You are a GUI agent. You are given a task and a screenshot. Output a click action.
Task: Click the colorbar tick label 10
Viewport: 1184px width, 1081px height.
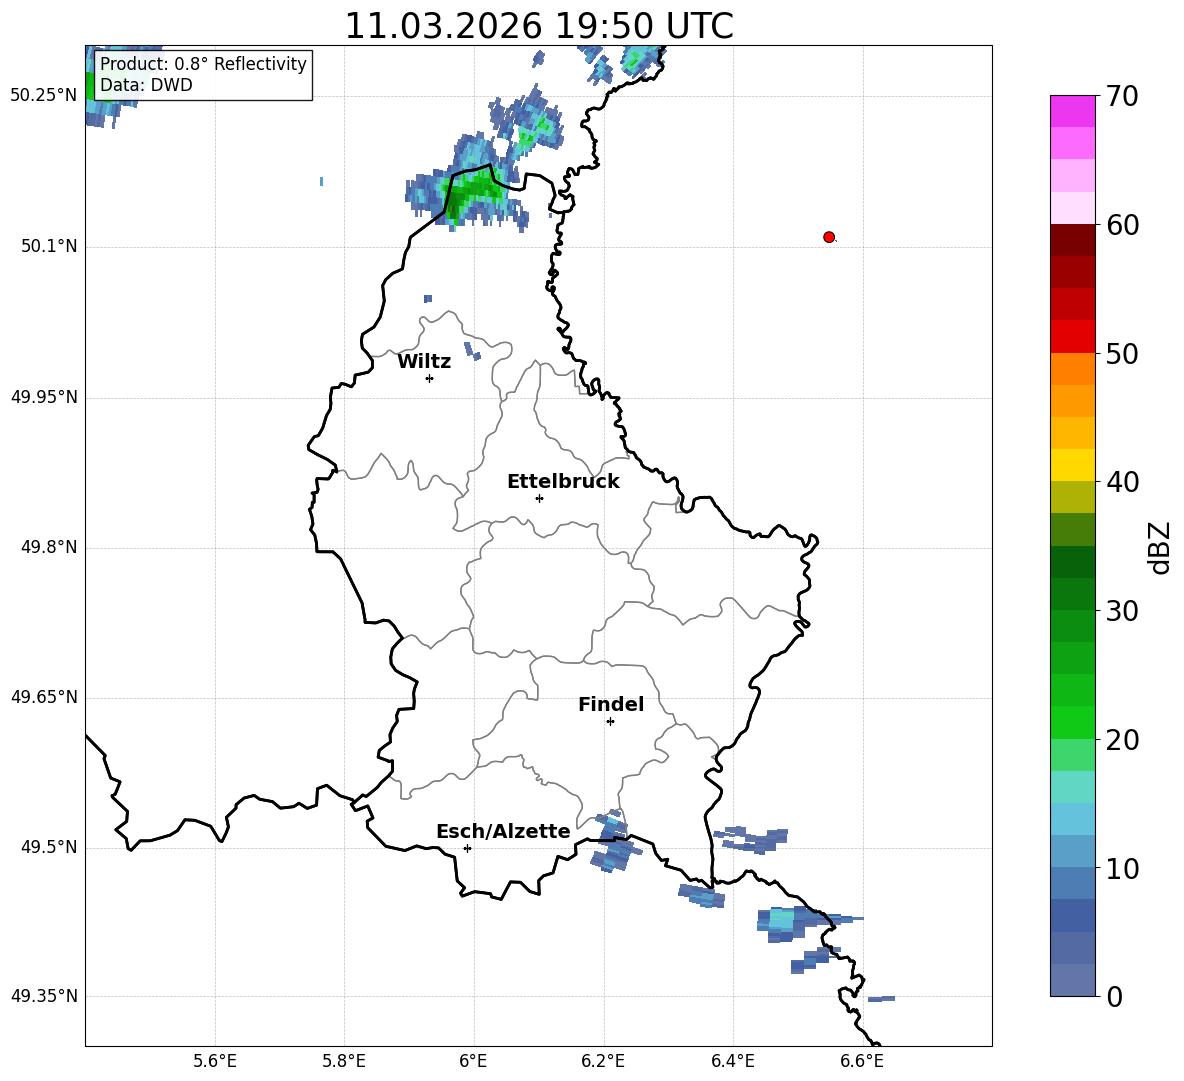[x=1122, y=868]
